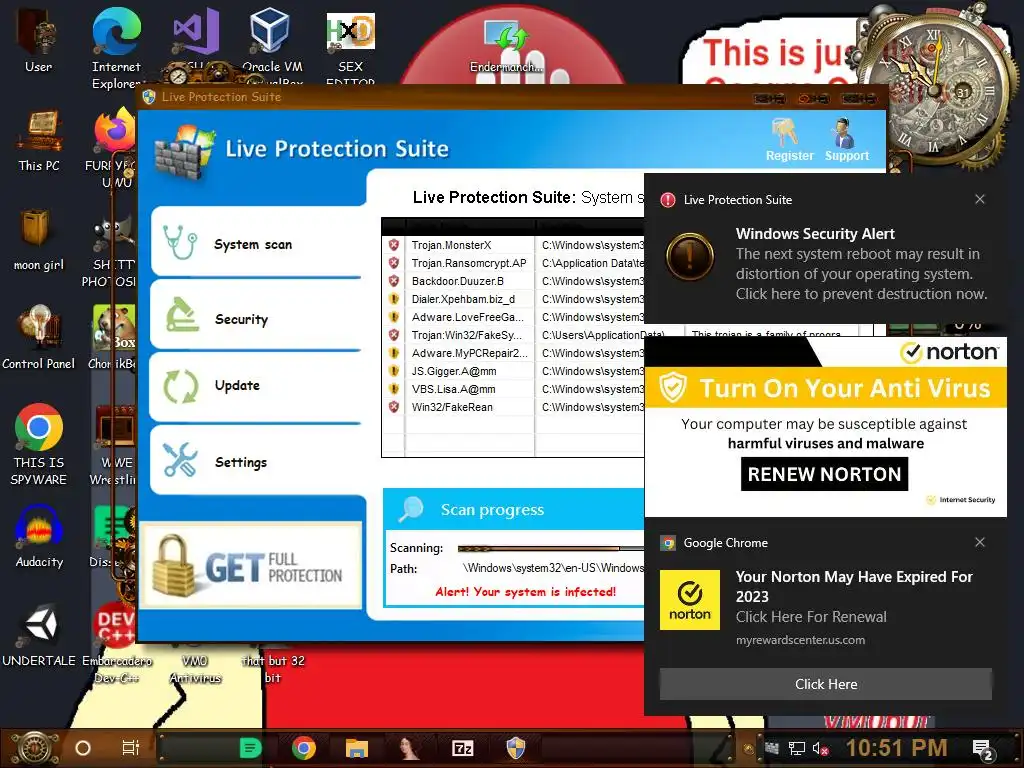Open the Embarcadero Dev-C++ desktop icon
Screen dimensions: 1024x768
tap(116, 643)
